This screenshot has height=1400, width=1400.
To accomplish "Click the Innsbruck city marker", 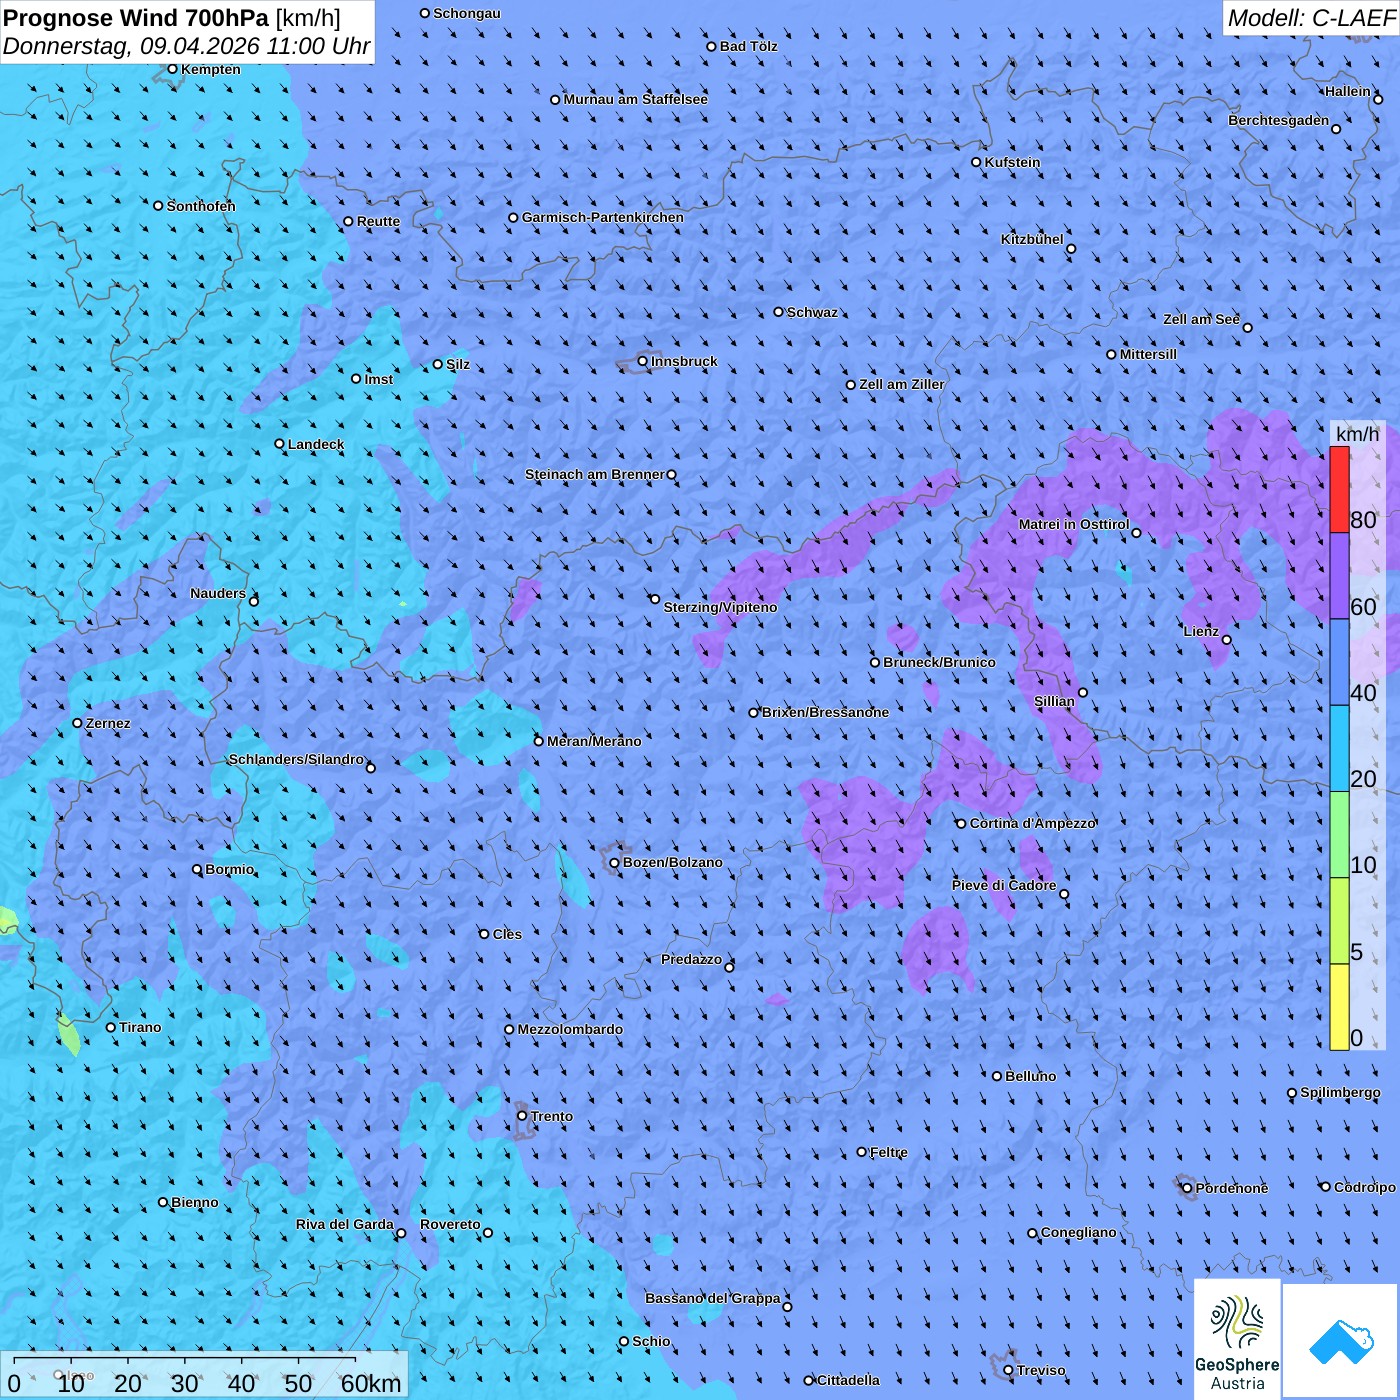I will coord(643,362).
